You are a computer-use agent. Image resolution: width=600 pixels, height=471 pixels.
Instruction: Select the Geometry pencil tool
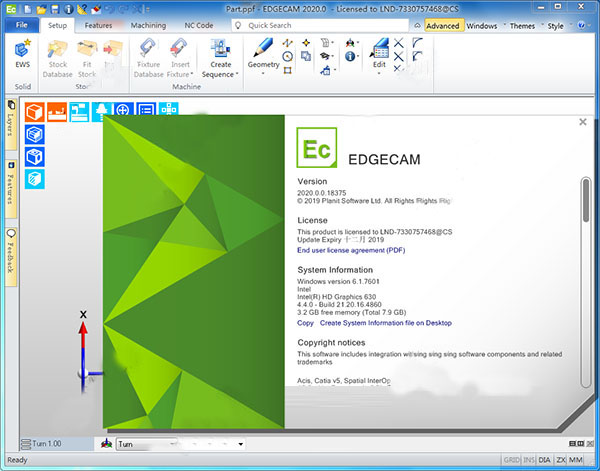click(264, 52)
